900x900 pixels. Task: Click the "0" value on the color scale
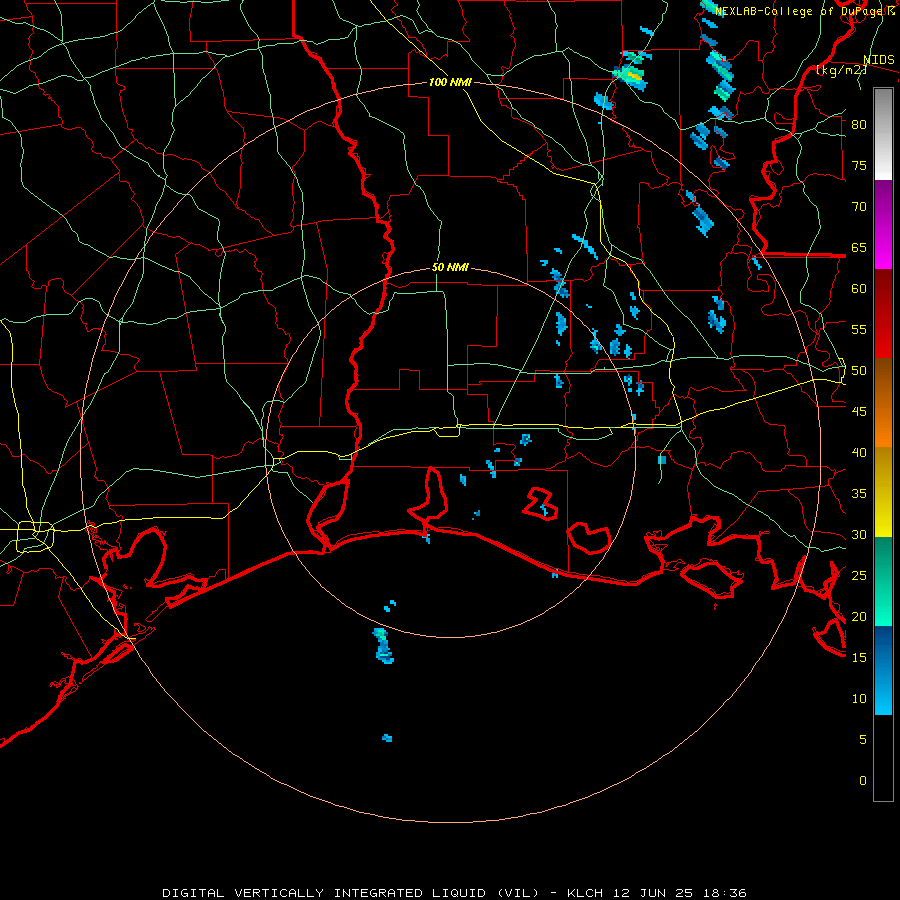click(x=863, y=781)
